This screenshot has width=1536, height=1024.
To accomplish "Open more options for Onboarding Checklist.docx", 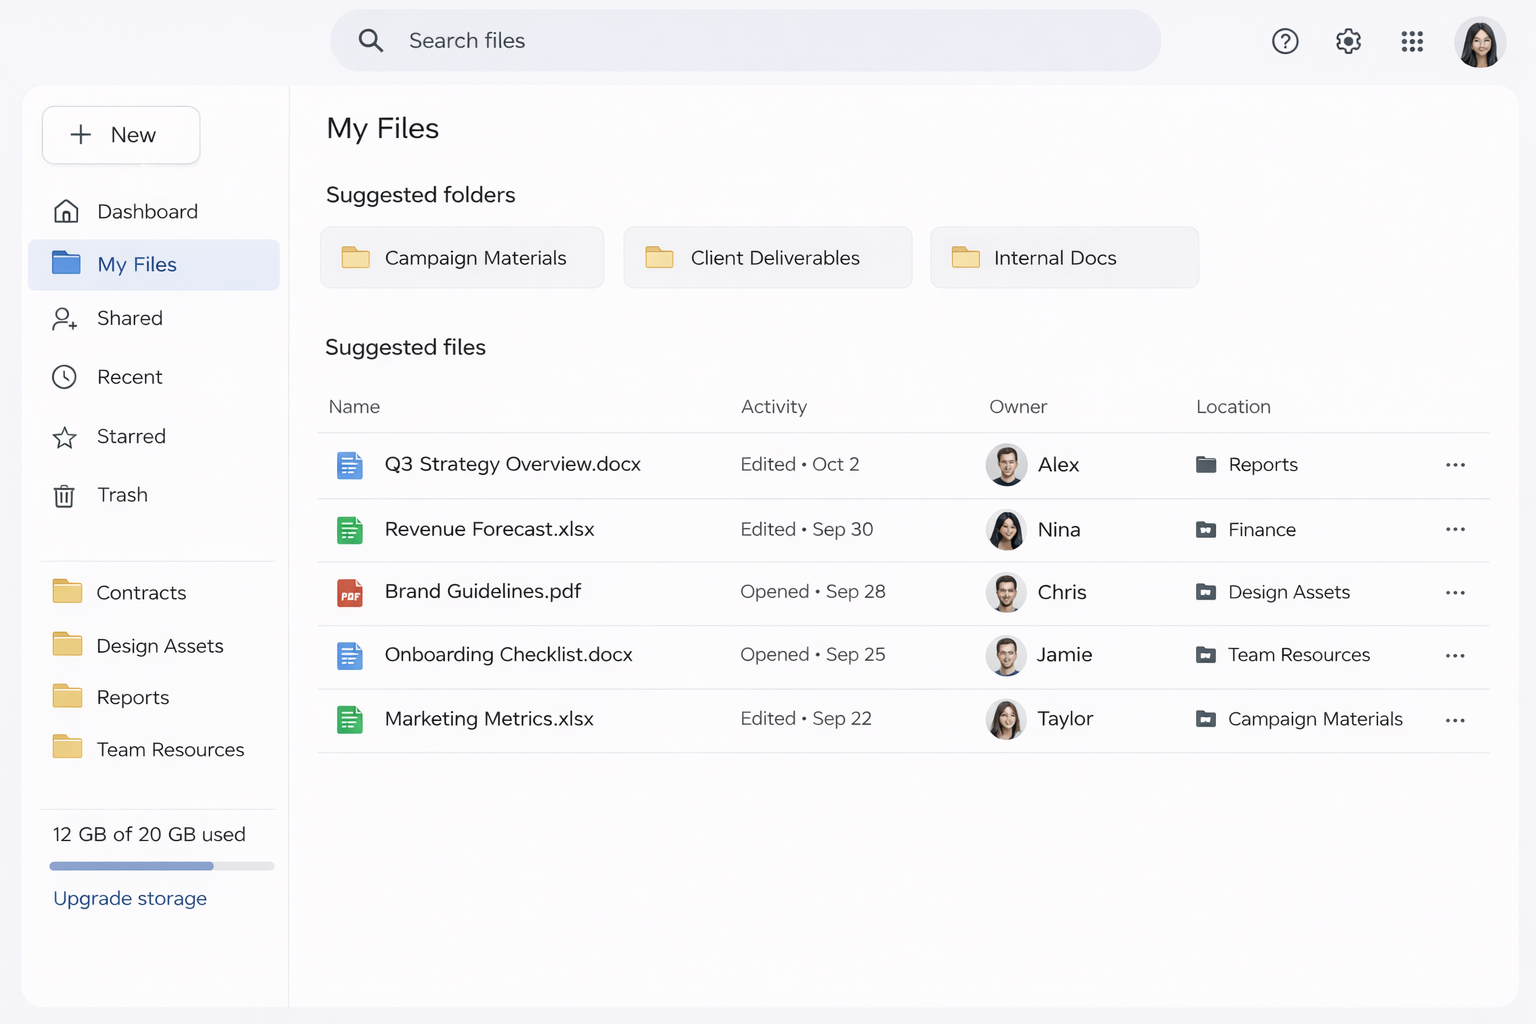I will click(1455, 656).
